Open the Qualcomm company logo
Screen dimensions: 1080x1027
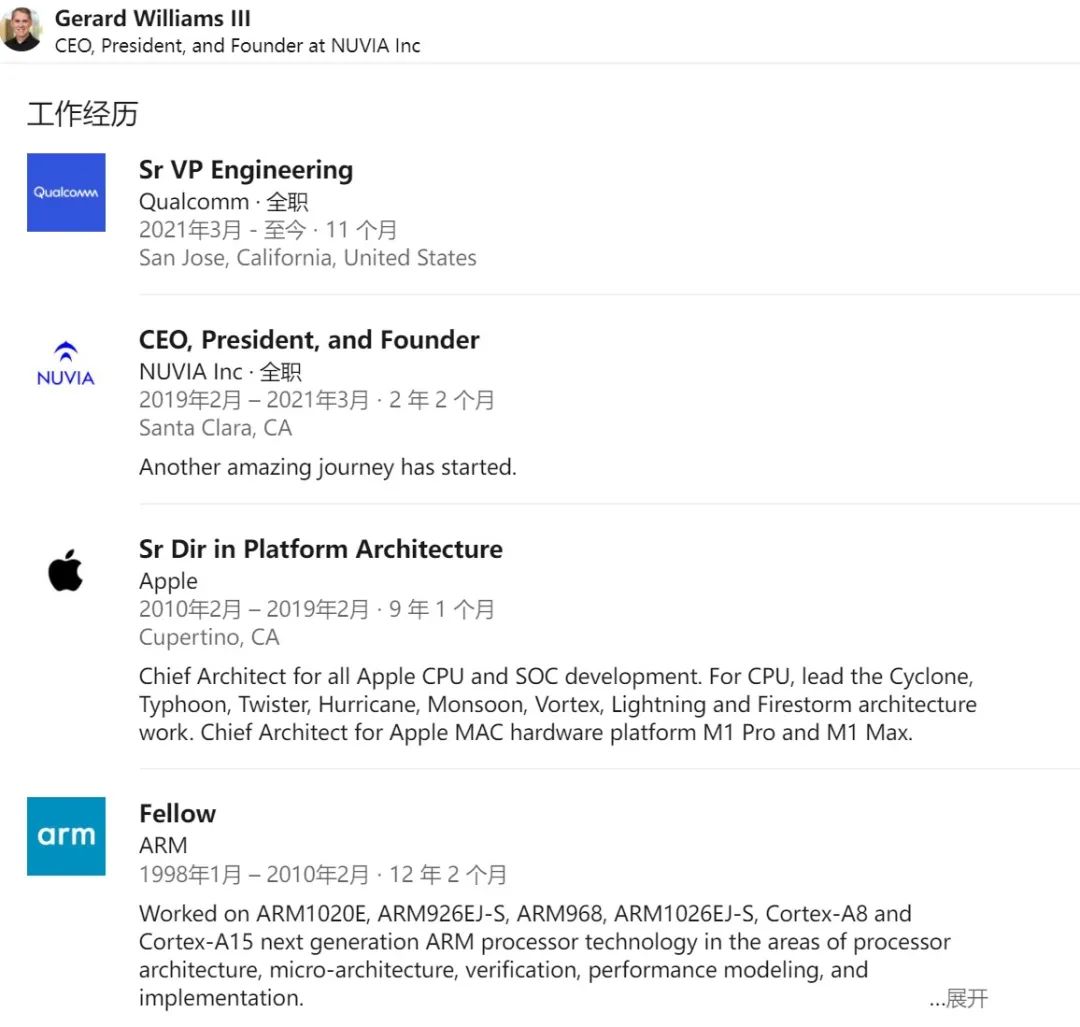coord(66,192)
